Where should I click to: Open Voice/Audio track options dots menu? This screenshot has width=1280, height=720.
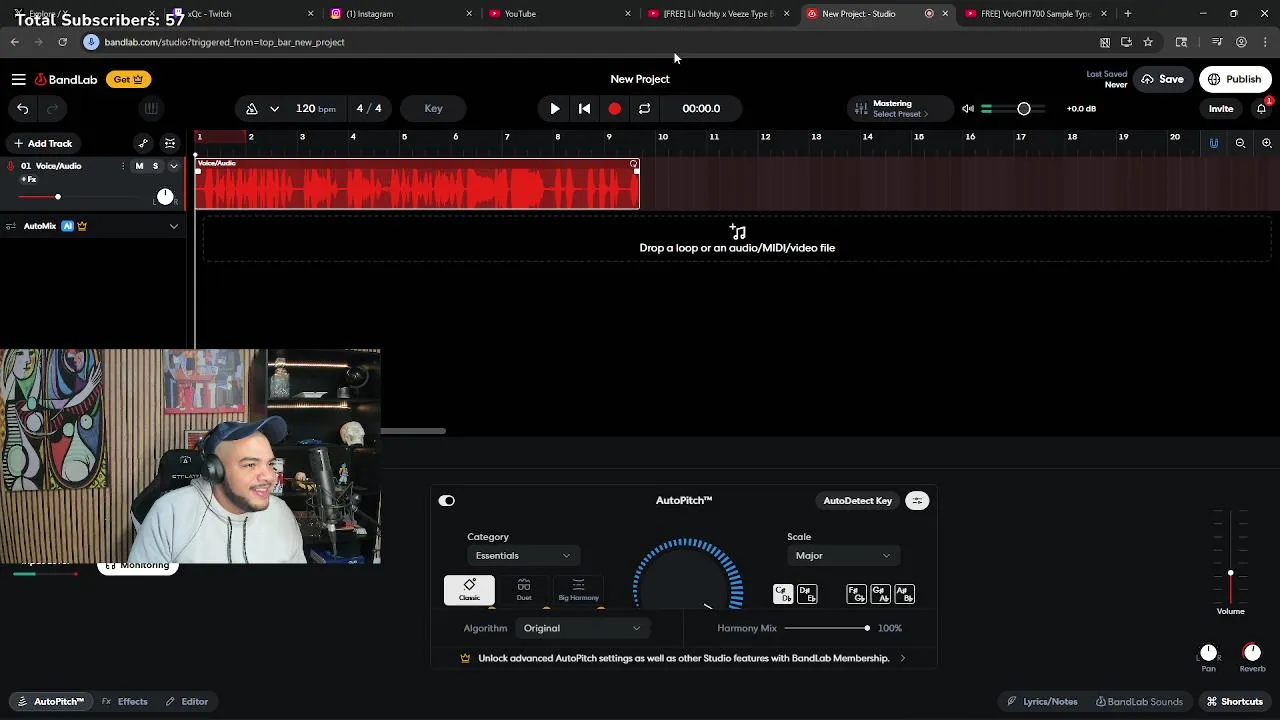[x=123, y=166]
